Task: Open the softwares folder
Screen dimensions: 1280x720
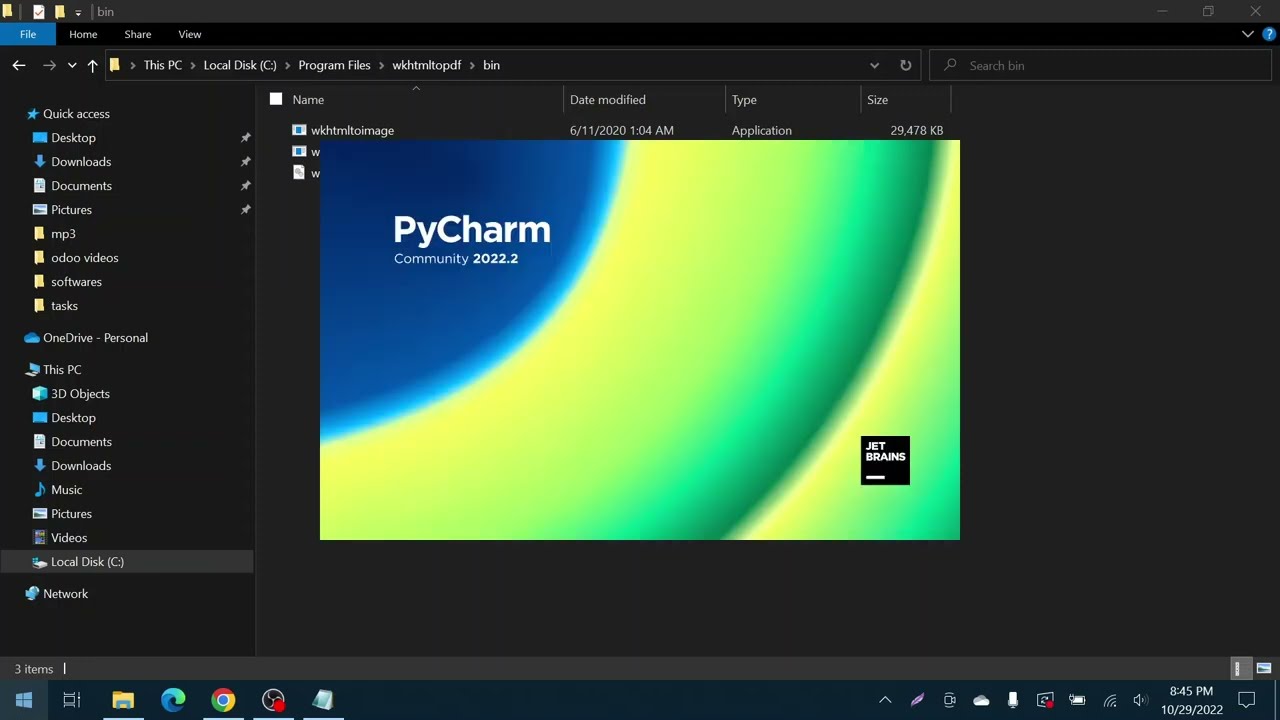Action: point(76,282)
